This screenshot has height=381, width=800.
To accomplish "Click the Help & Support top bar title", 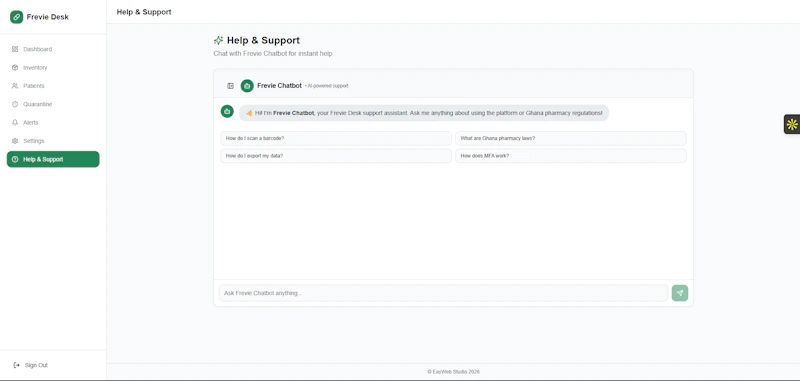I will click(x=144, y=12).
